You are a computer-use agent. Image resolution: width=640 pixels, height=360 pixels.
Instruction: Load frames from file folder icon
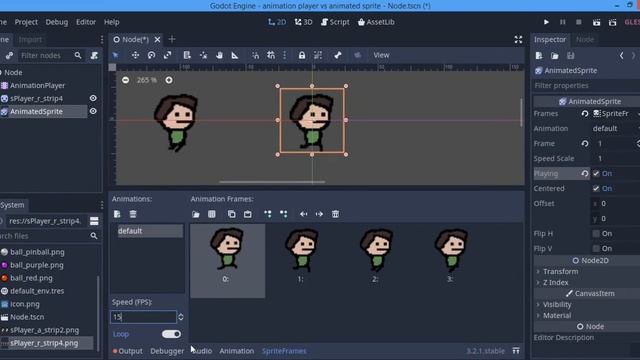coord(196,214)
